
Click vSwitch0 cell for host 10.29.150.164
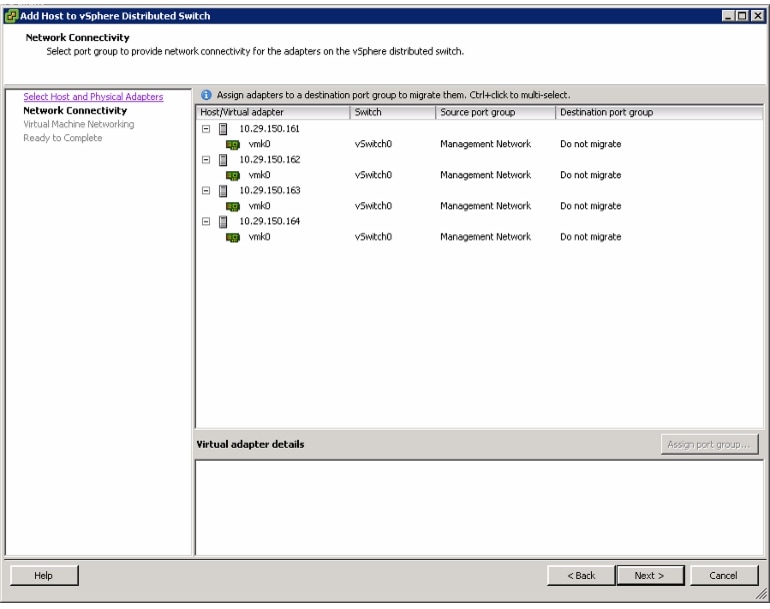point(373,237)
